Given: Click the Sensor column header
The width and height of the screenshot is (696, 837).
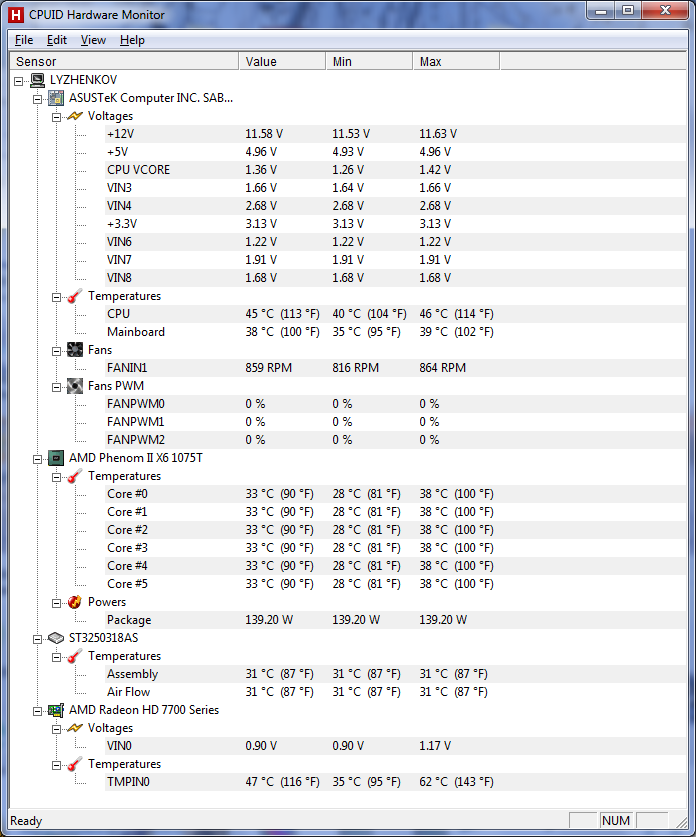Looking at the screenshot, I should coord(124,61).
